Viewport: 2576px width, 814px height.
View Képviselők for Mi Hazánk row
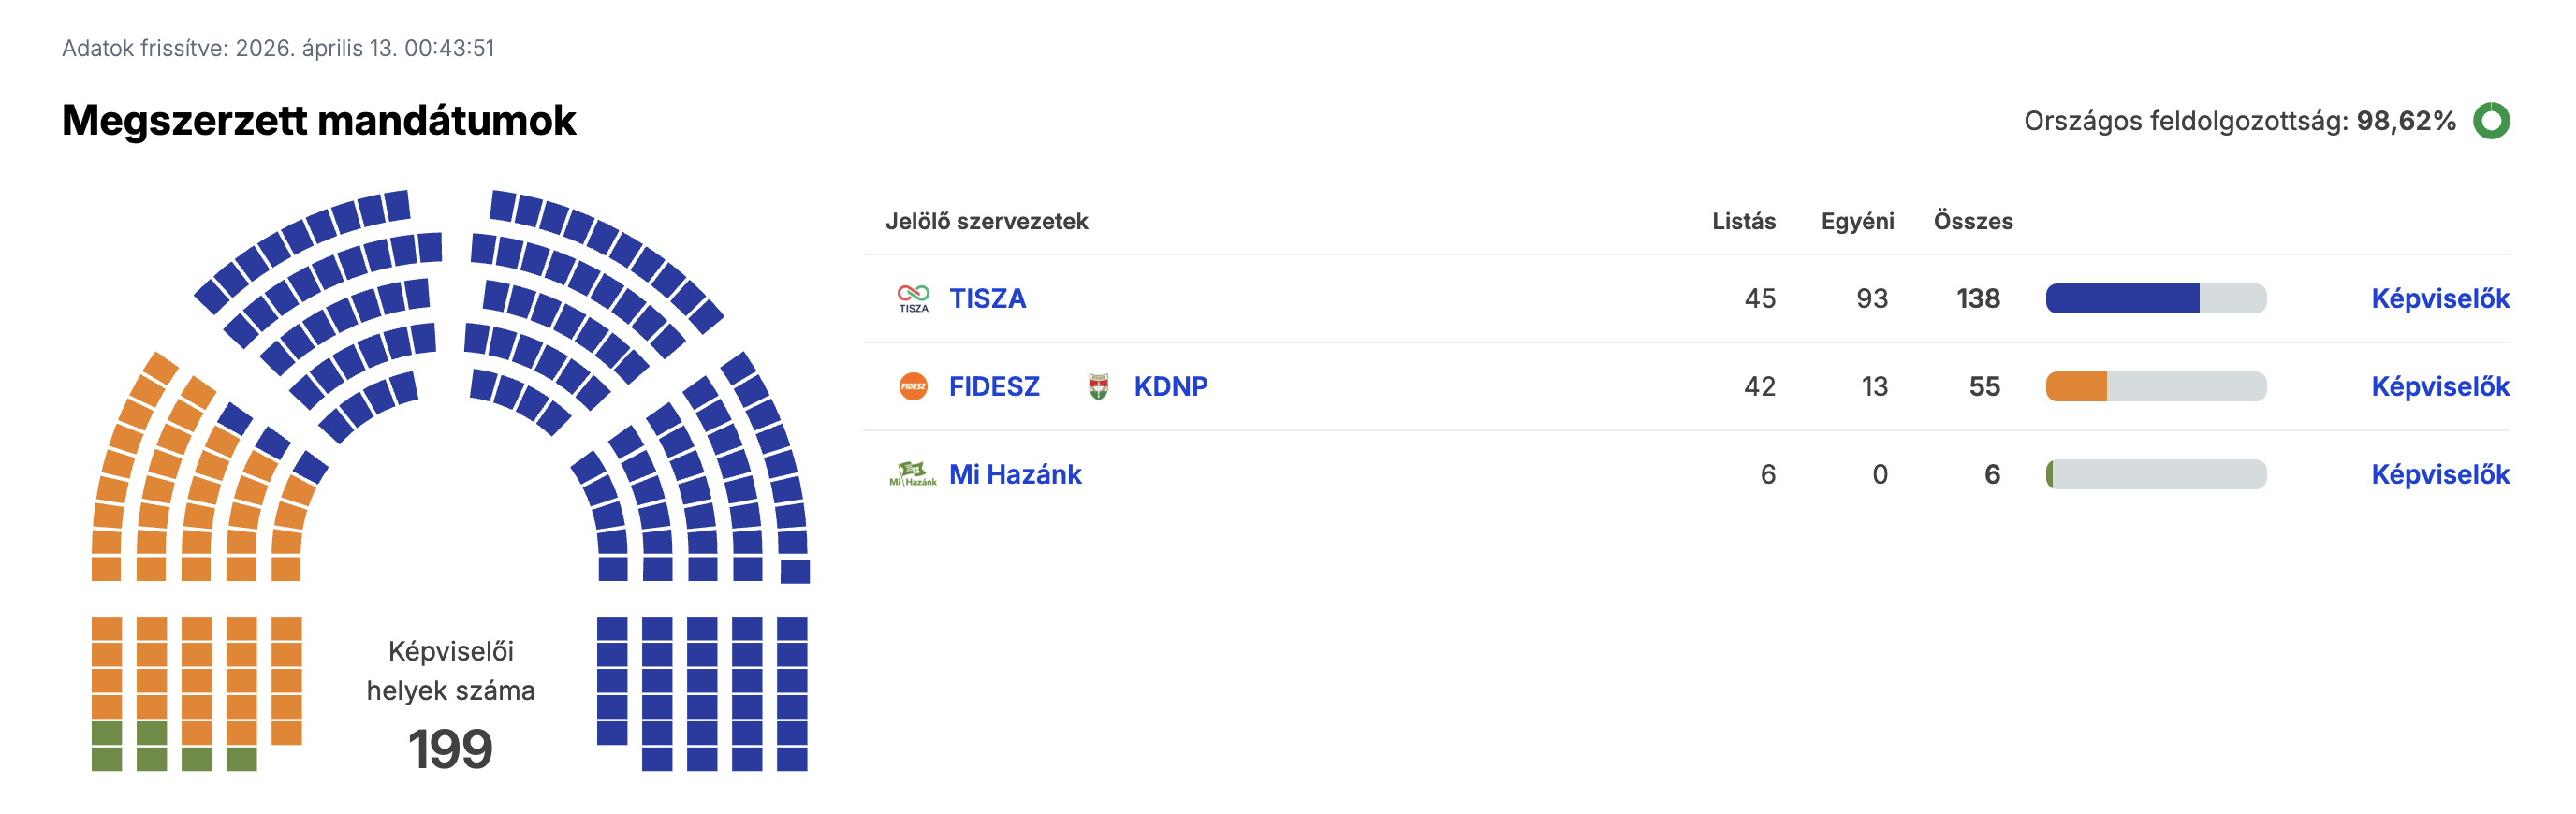(x=2440, y=474)
